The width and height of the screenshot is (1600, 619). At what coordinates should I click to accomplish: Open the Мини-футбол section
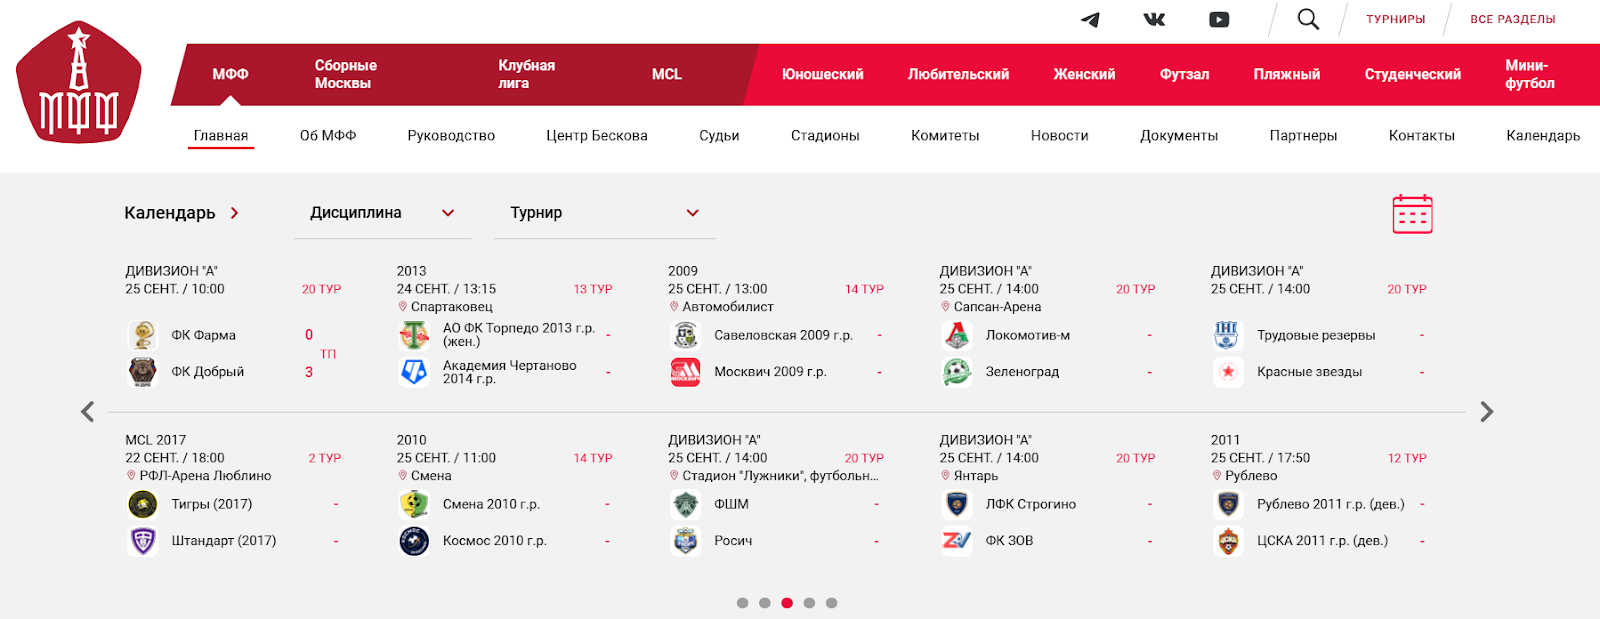[x=1529, y=74]
